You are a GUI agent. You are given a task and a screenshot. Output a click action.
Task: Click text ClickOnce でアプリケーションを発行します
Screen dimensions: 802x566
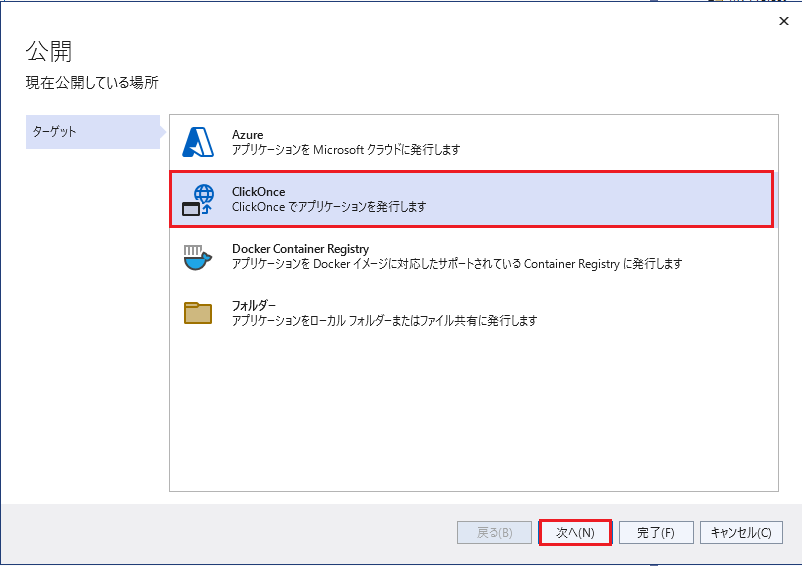pyautogui.click(x=329, y=207)
